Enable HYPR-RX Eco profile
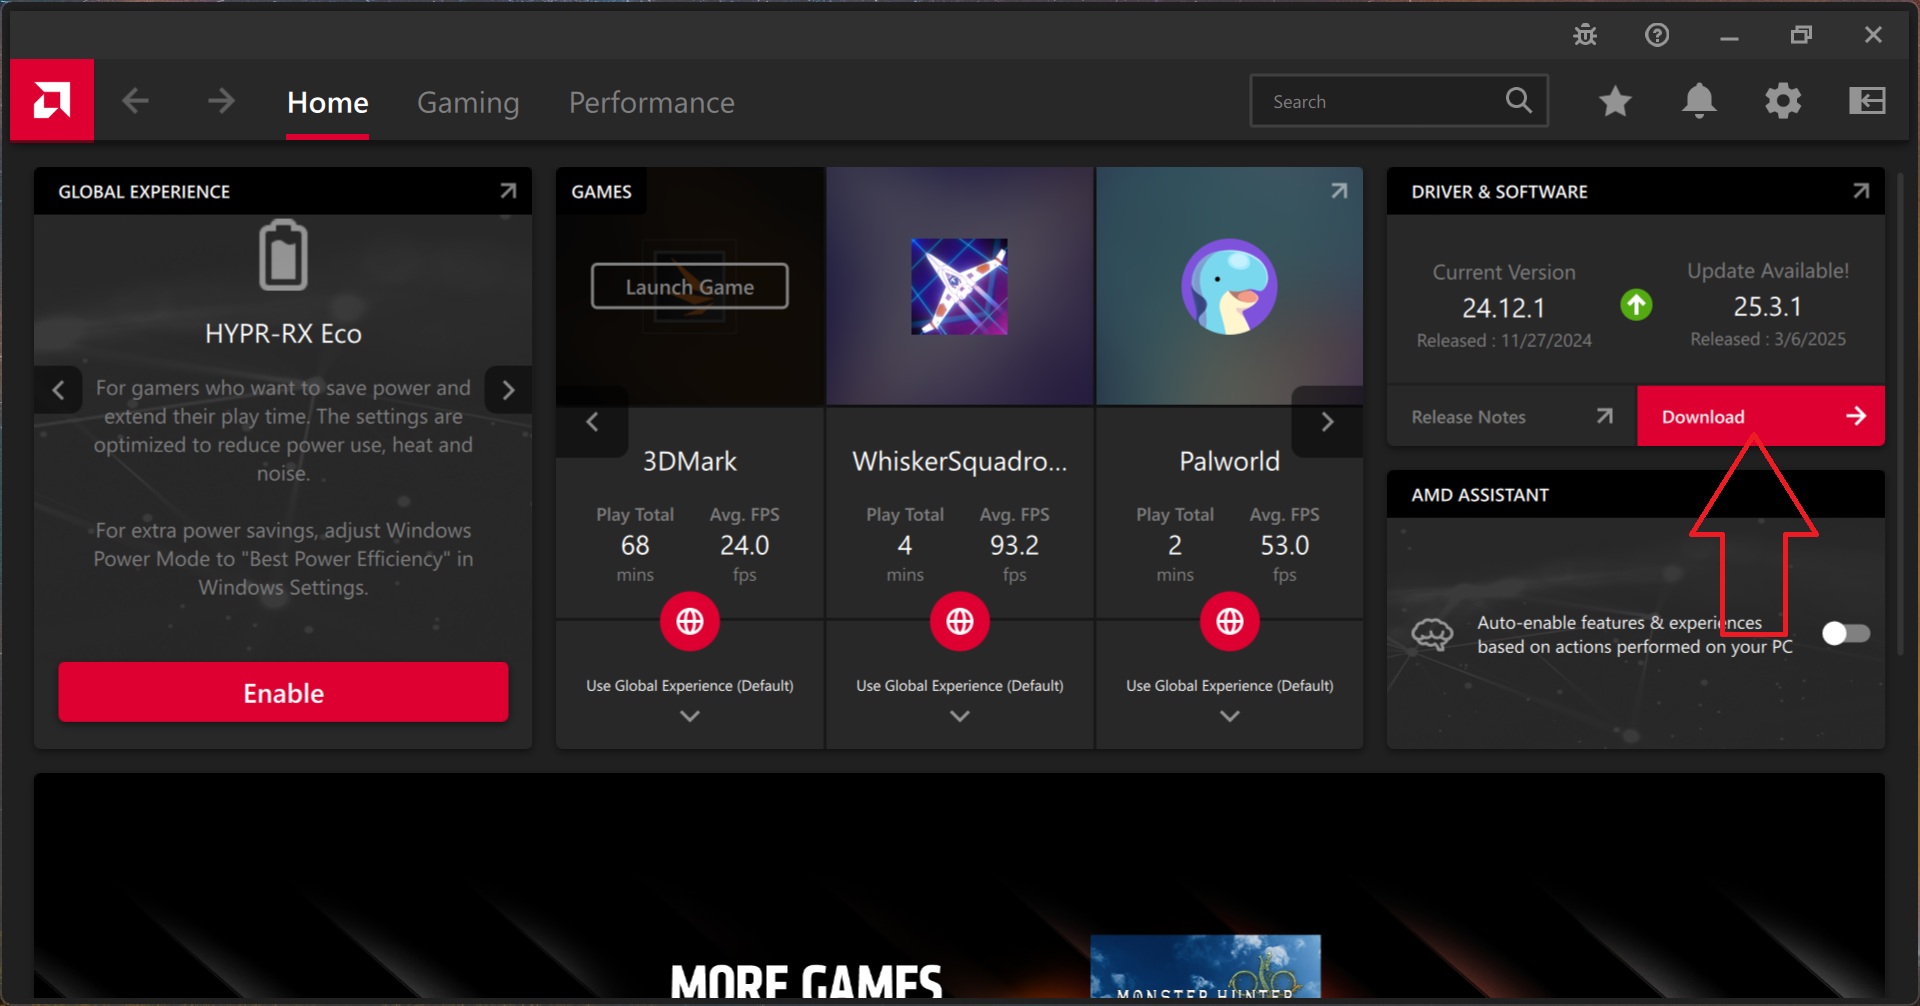1920x1006 pixels. pyautogui.click(x=283, y=692)
